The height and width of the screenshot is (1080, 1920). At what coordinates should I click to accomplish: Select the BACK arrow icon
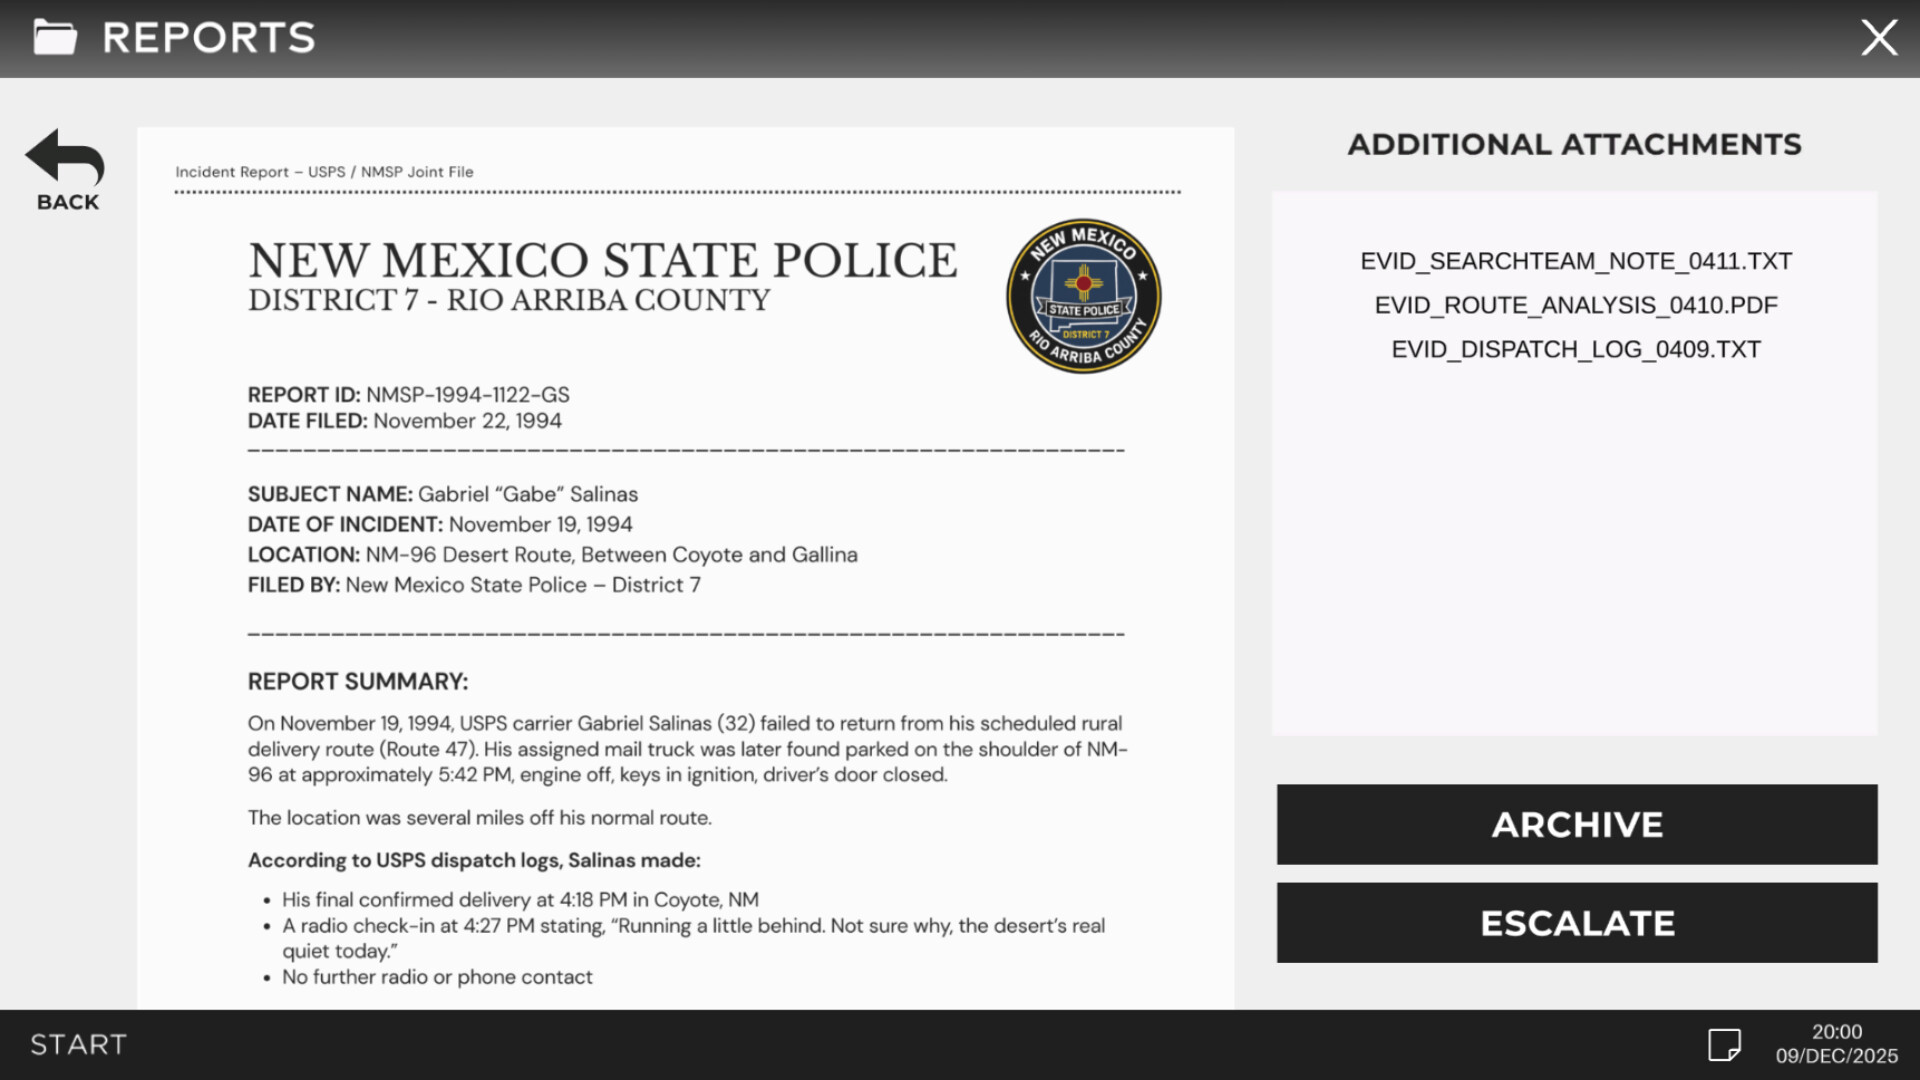(64, 158)
